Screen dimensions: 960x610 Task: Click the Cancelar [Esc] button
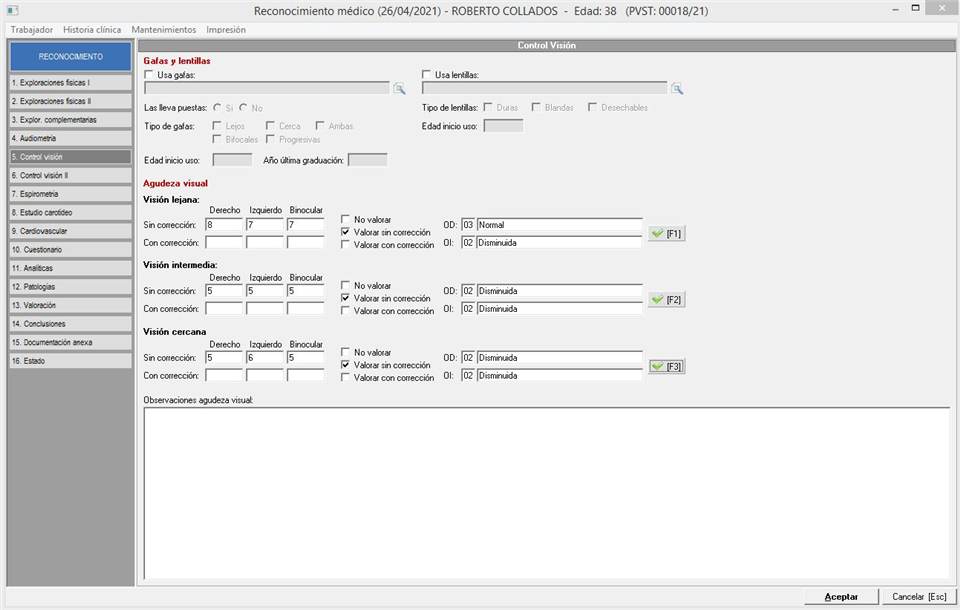coord(919,597)
